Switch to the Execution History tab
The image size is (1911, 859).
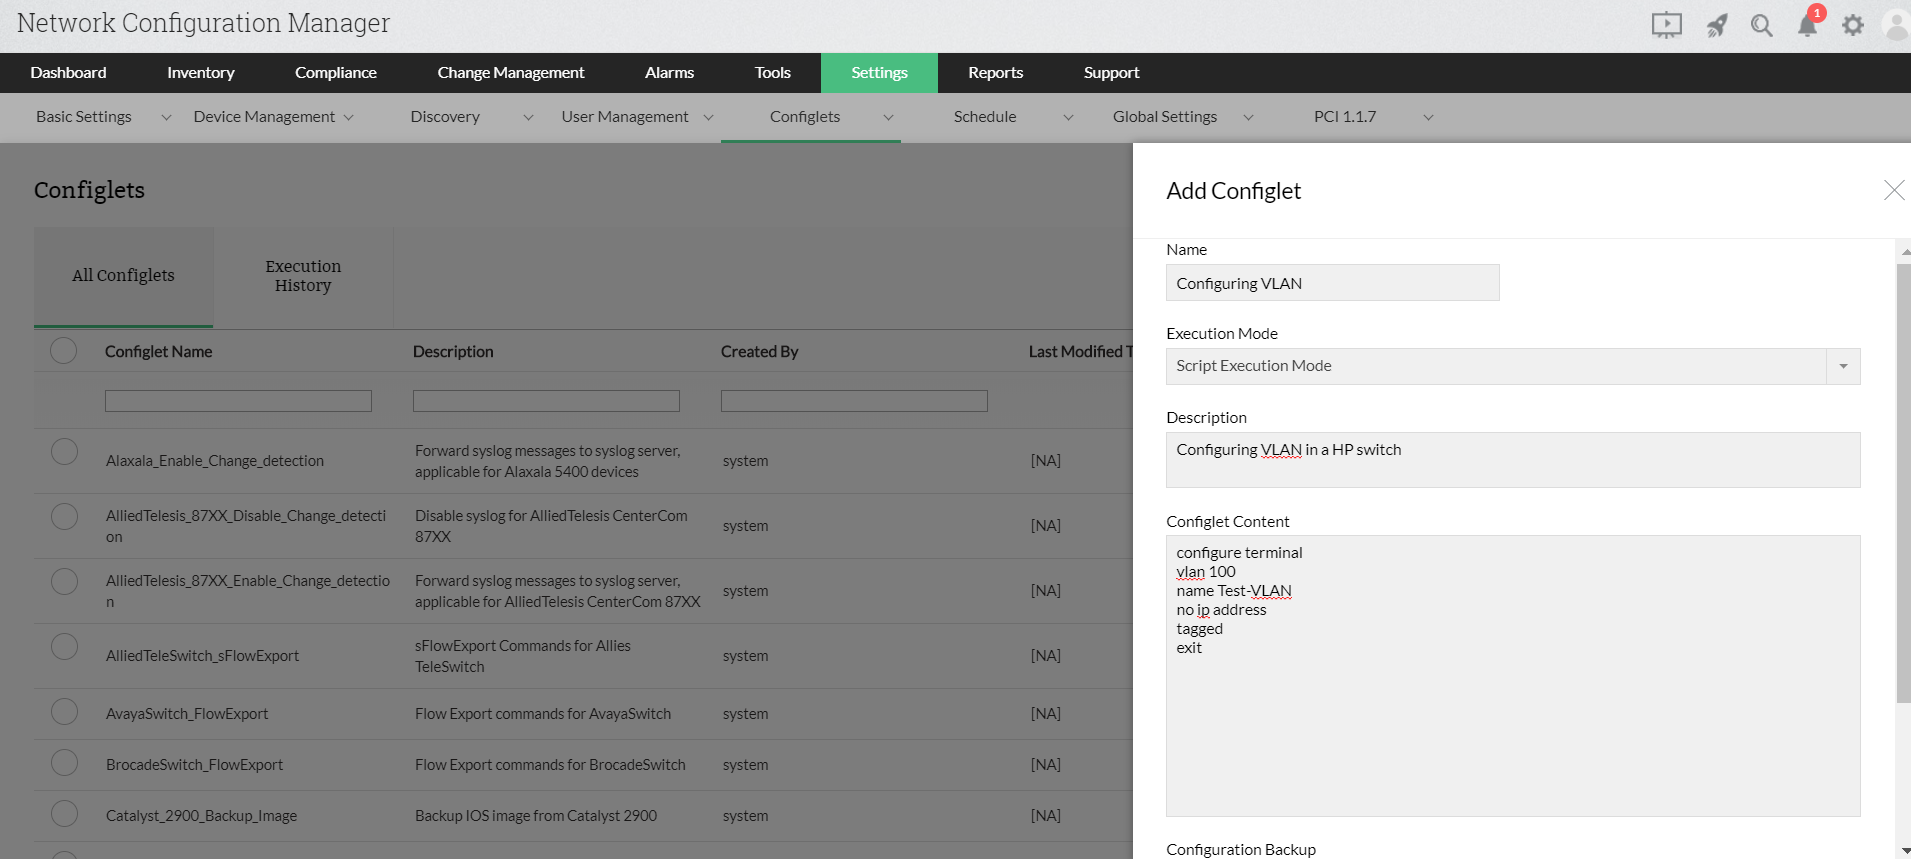[x=303, y=276]
